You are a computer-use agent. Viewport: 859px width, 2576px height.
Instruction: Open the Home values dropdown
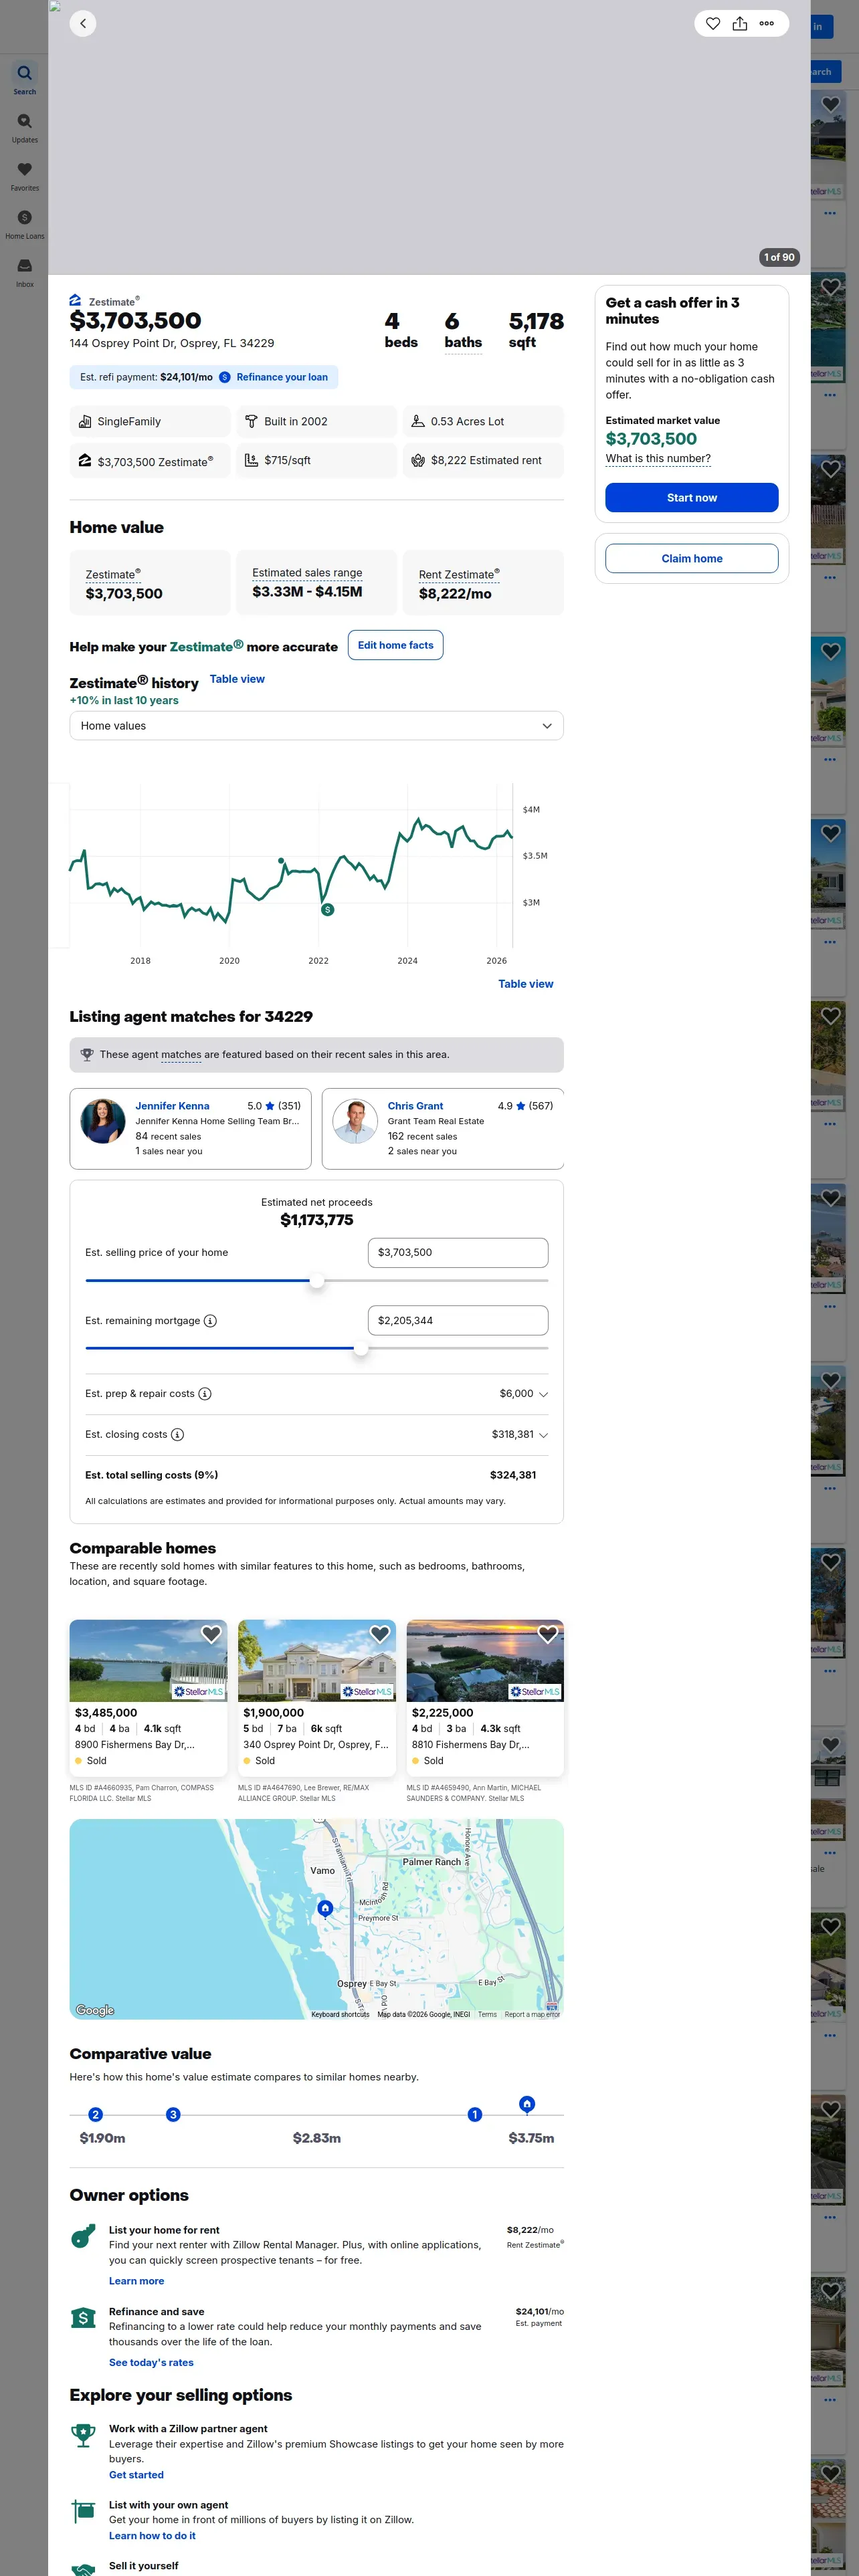(316, 726)
